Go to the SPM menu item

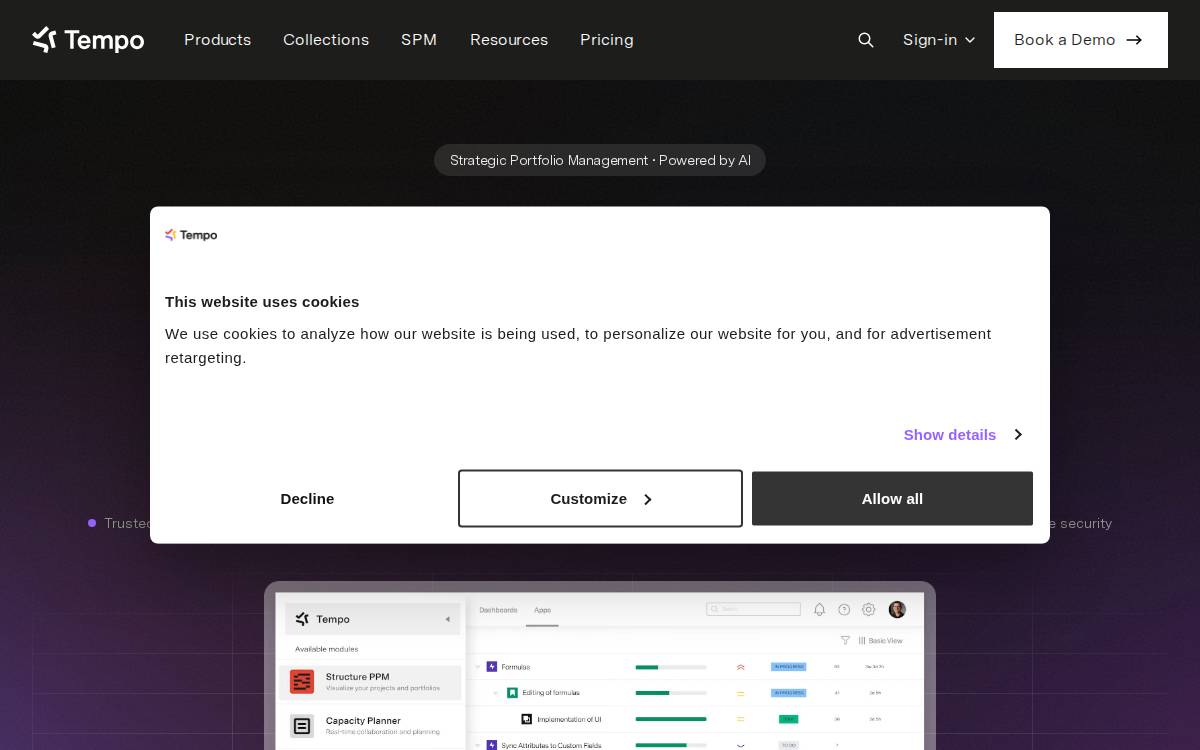(419, 40)
